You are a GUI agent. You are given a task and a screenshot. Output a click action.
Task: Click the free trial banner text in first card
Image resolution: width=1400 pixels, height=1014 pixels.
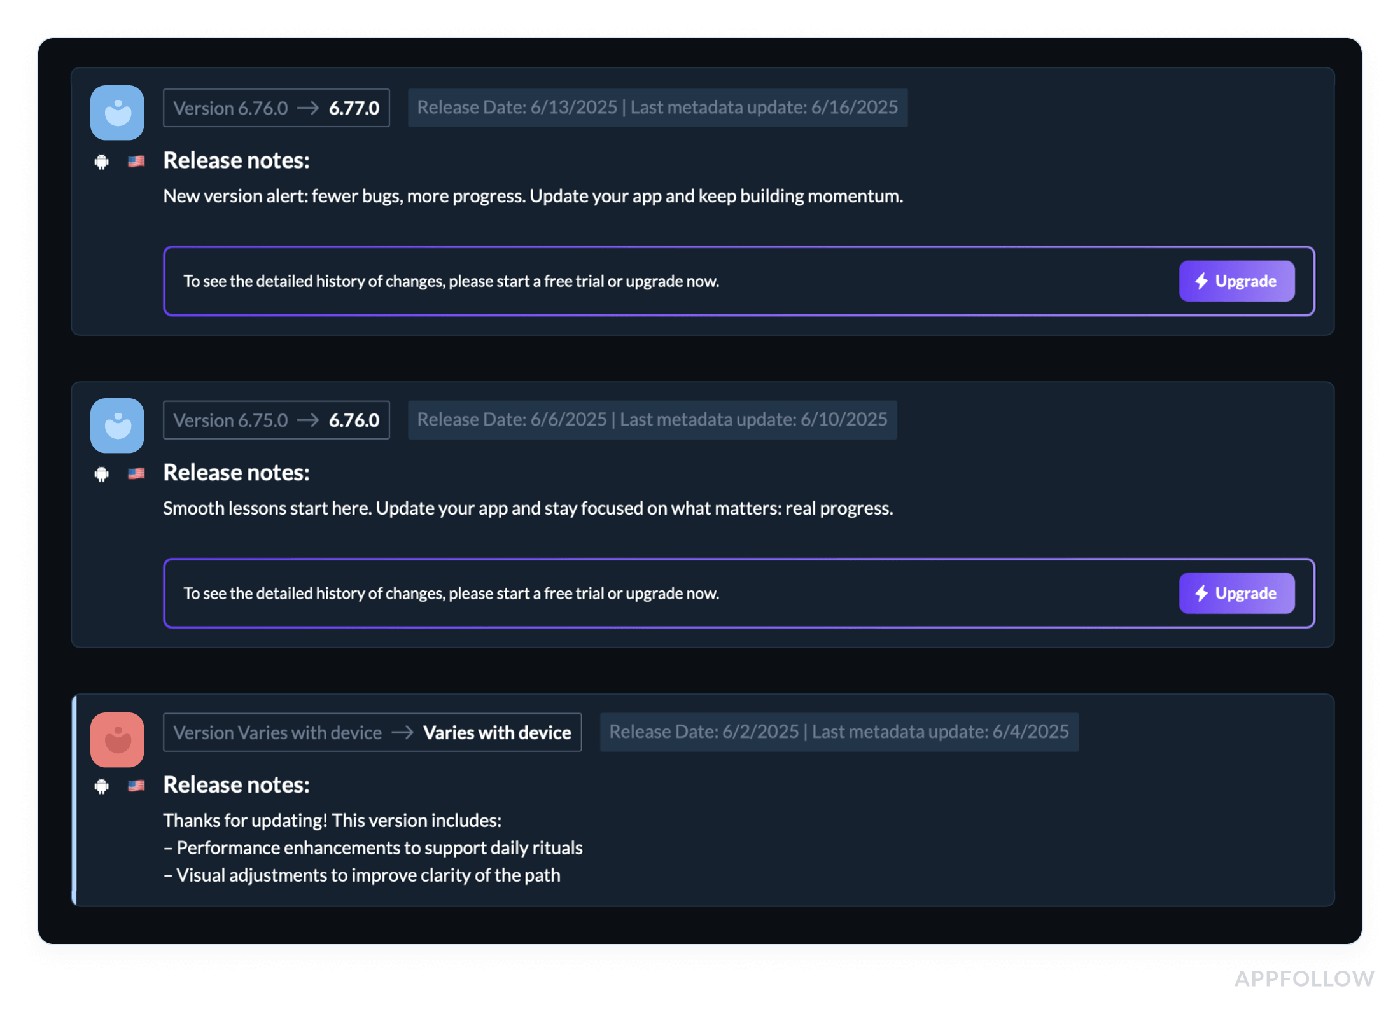[451, 281]
